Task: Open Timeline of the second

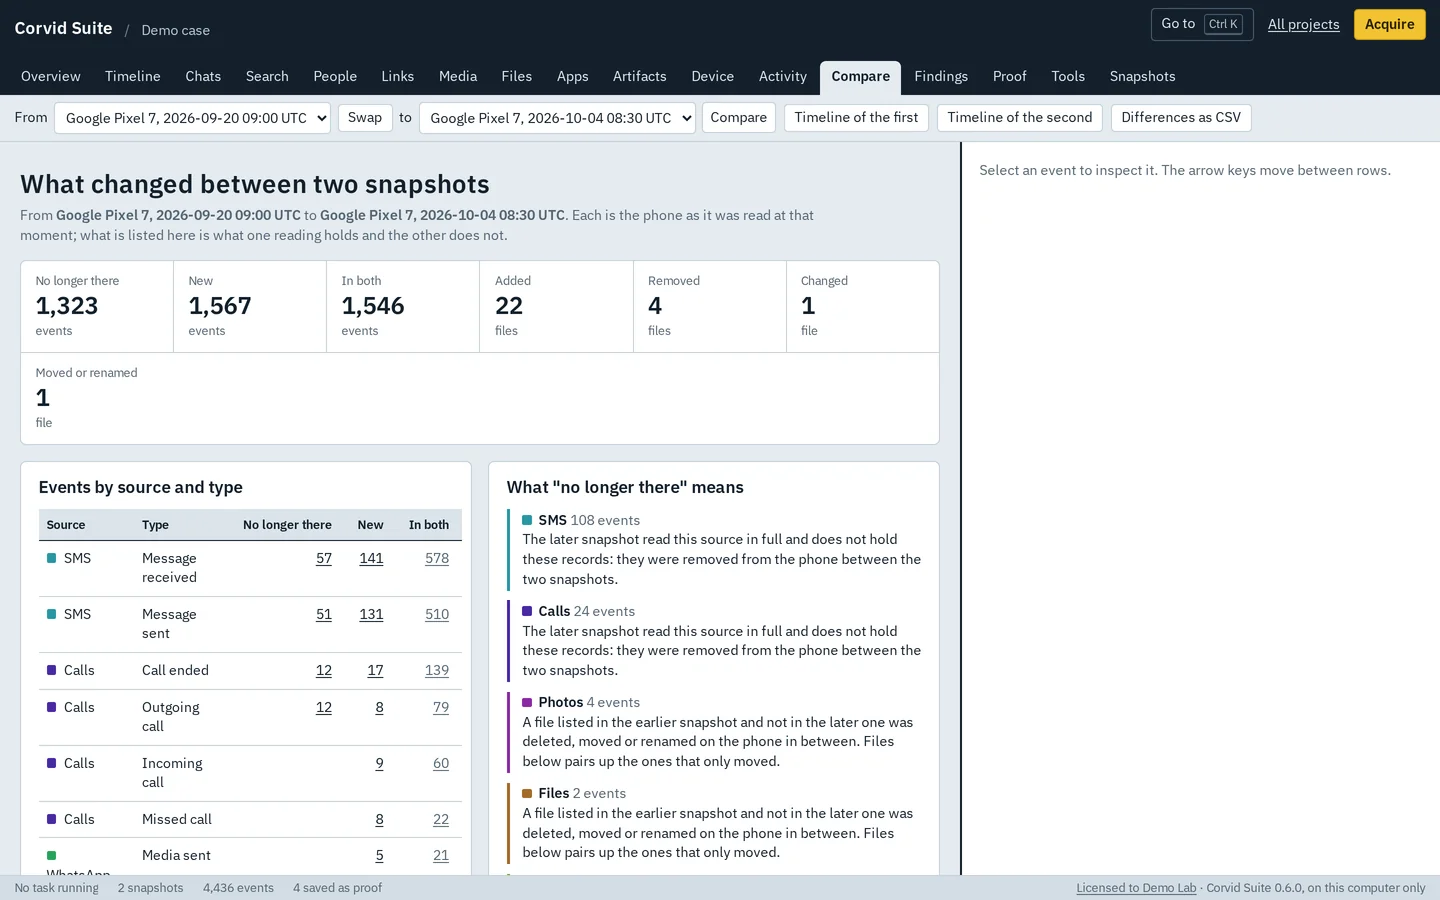Action: pos(1020,118)
